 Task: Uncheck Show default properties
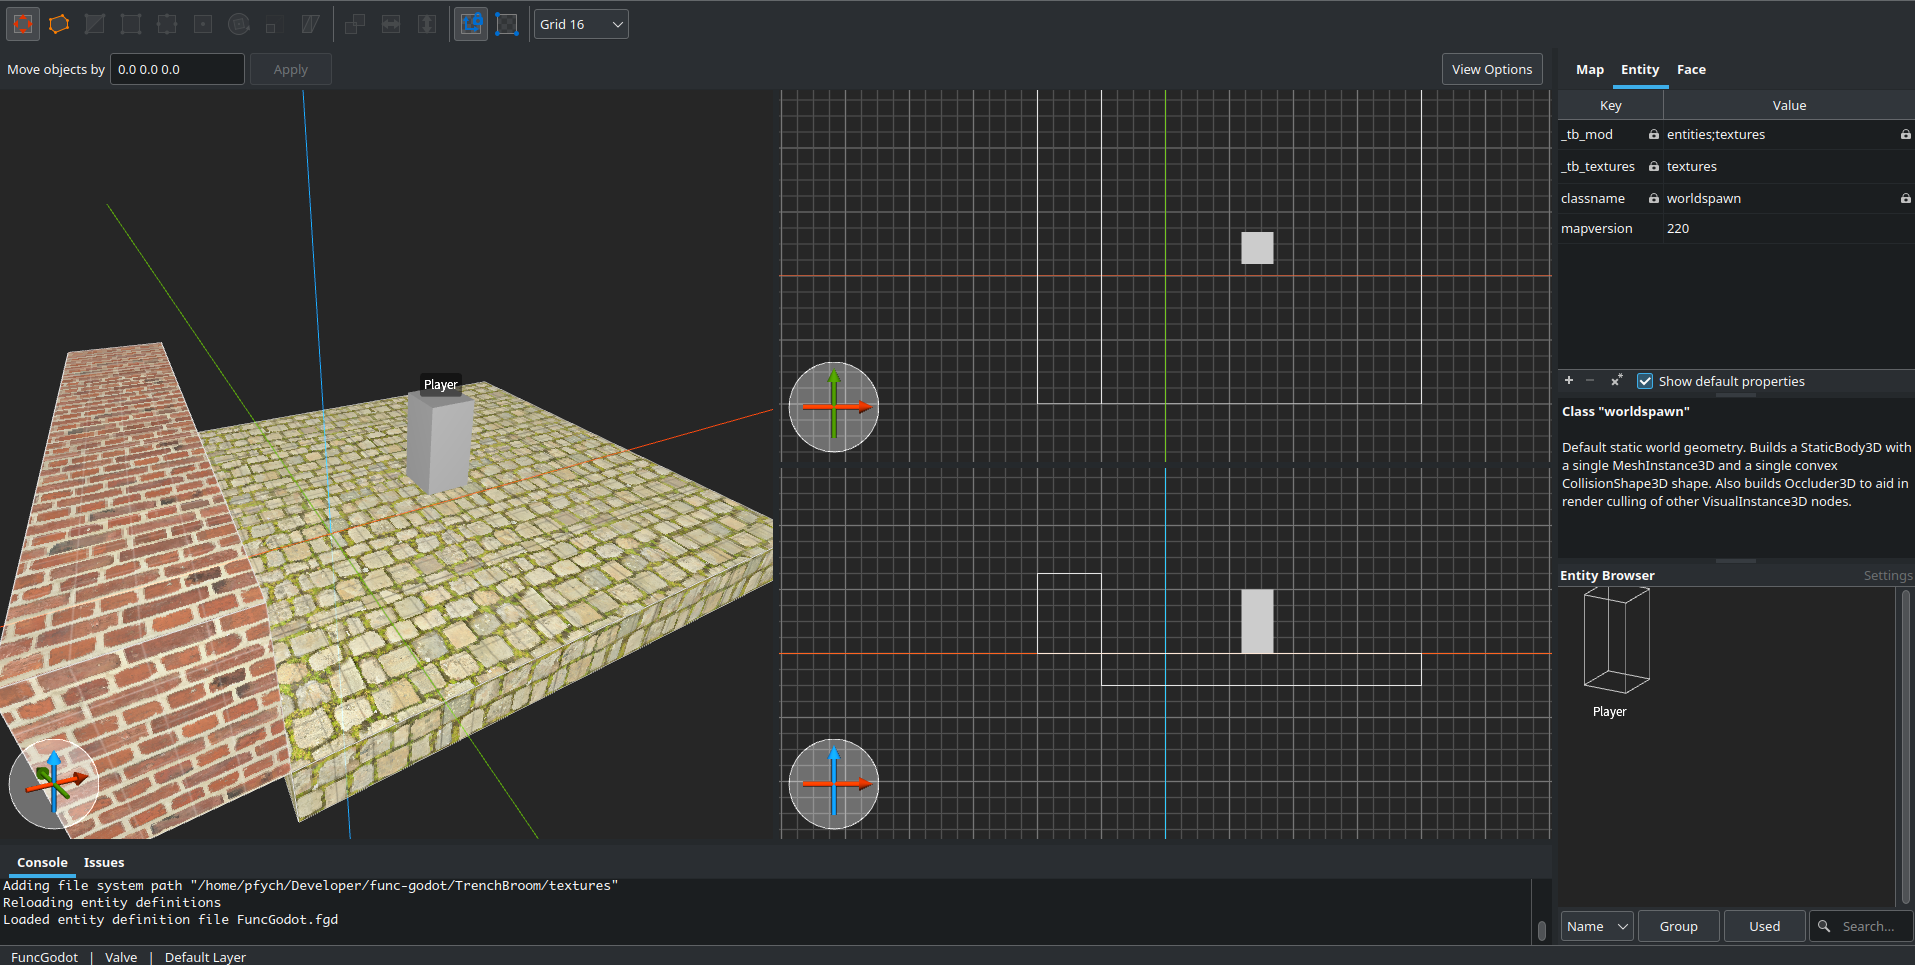pyautogui.click(x=1645, y=381)
